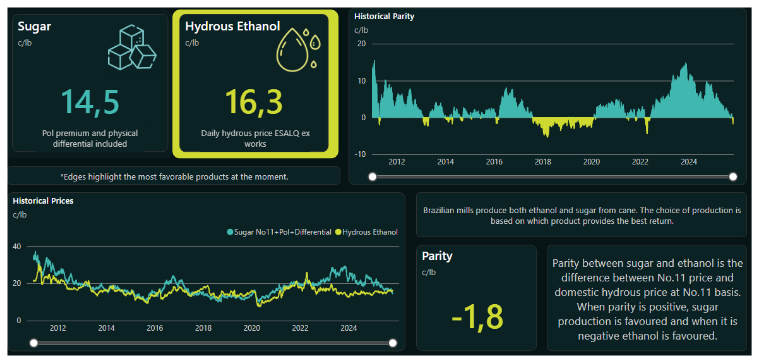Open the highlighted Hydrous Ethanol card
762x364 pixels.
(x=256, y=84)
